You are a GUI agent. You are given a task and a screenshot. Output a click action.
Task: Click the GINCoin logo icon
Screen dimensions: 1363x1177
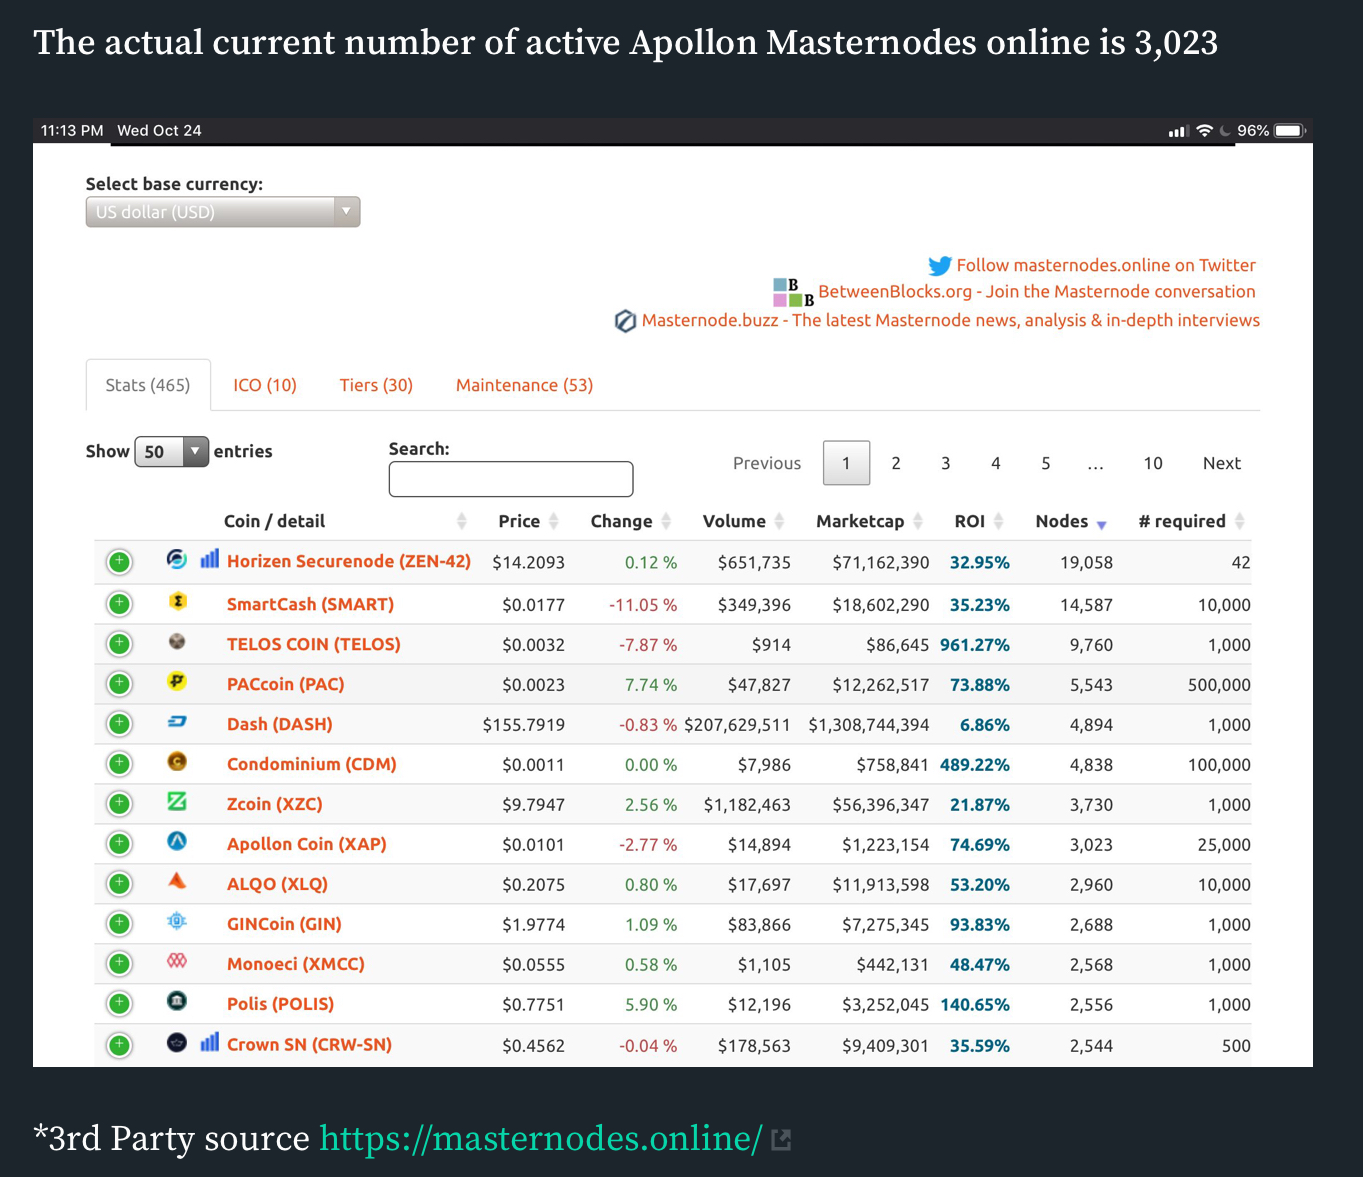coord(177,921)
